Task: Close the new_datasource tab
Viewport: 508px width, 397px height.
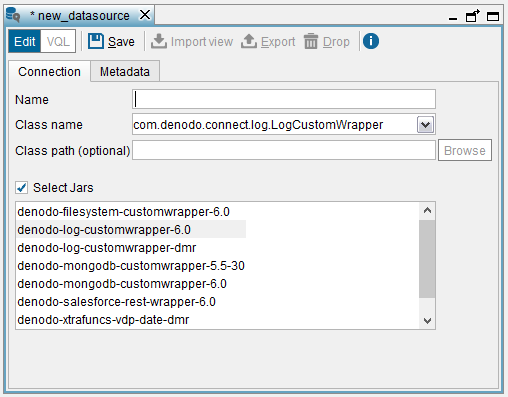Action: pyautogui.click(x=145, y=15)
